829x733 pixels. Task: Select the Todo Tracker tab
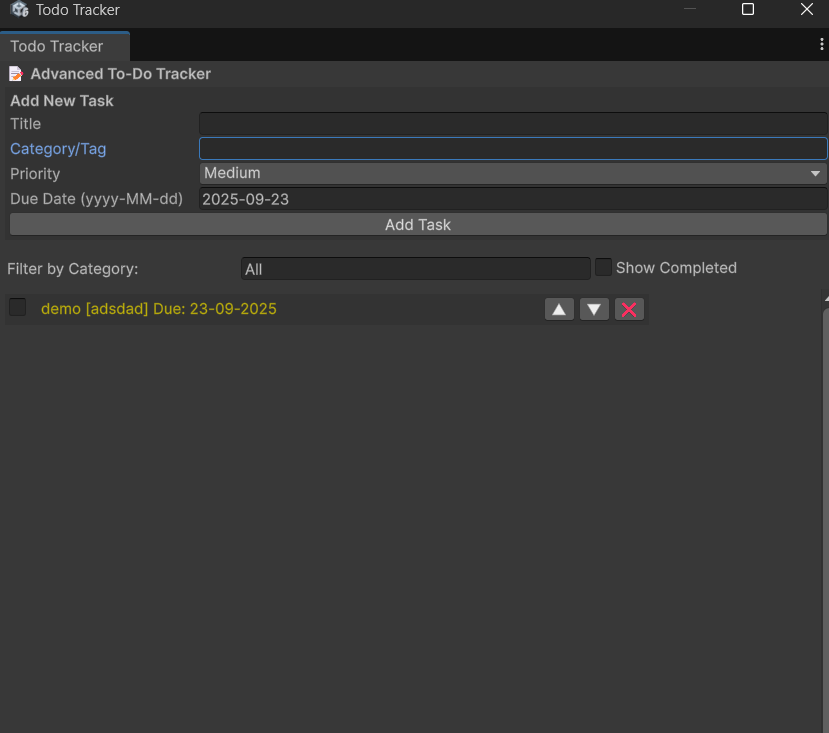click(65, 47)
